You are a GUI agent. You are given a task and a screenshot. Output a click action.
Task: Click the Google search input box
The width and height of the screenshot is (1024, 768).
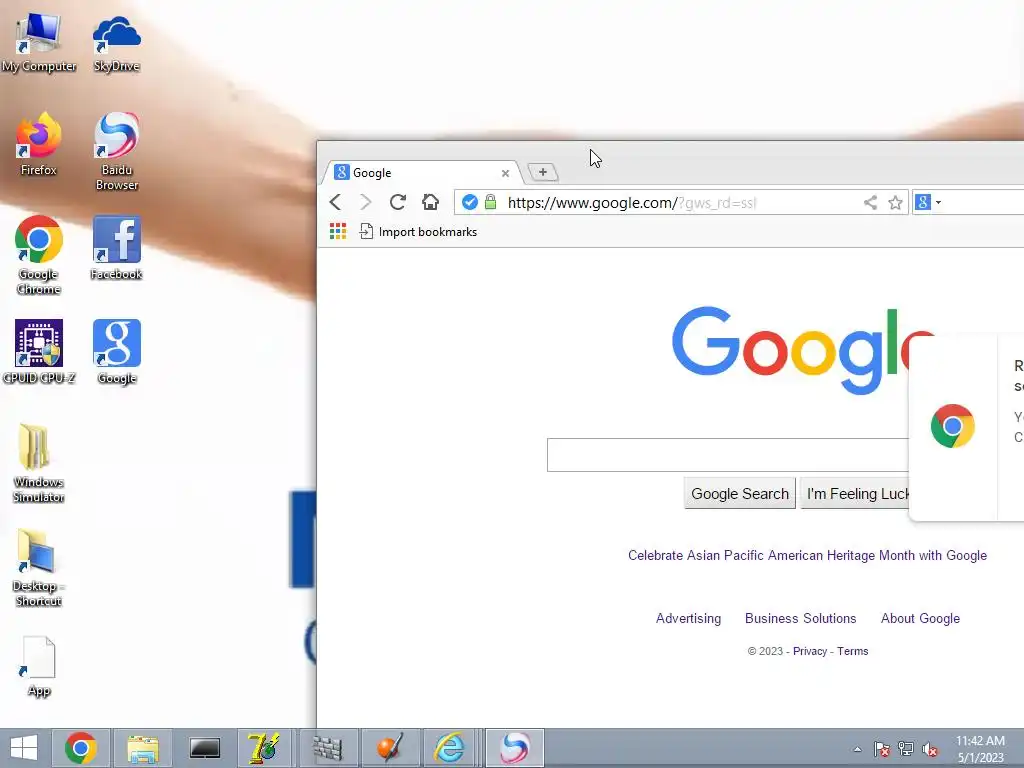728,455
